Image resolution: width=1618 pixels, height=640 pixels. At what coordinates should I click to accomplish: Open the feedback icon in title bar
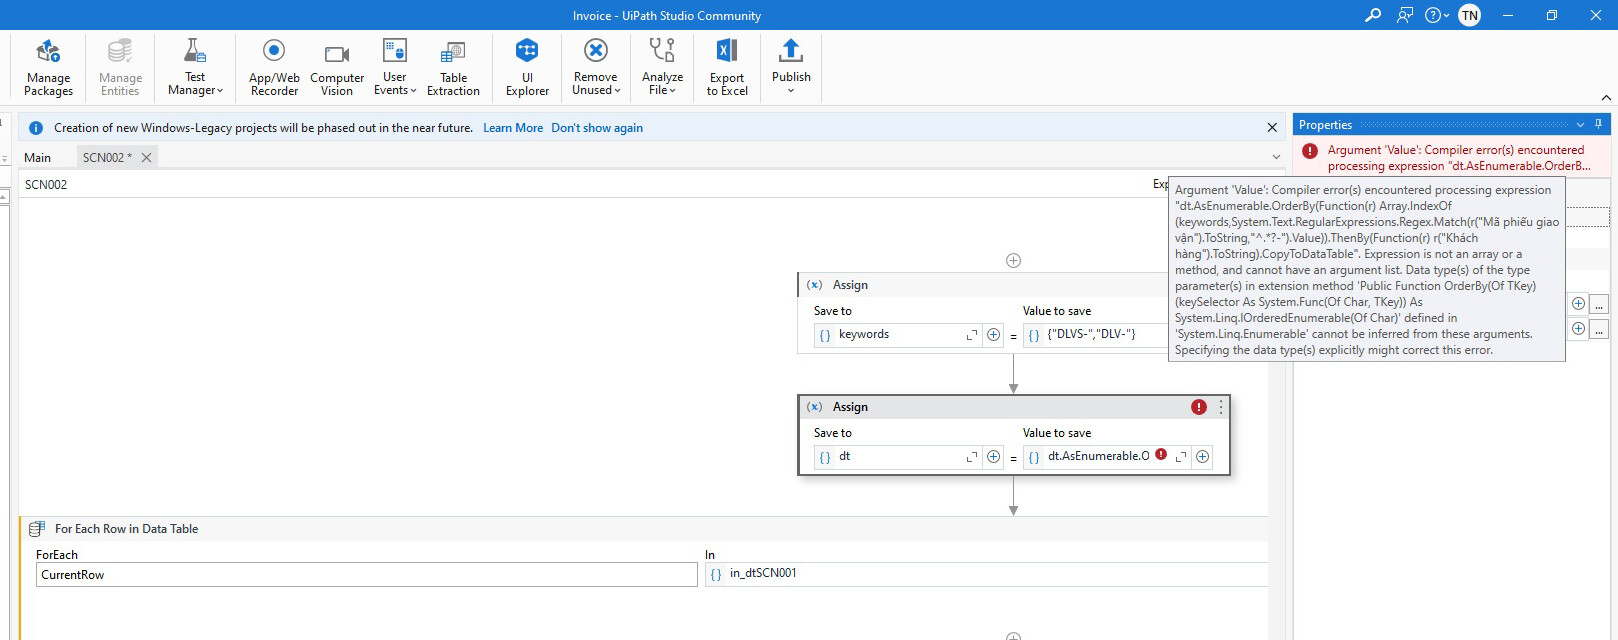[1405, 15]
